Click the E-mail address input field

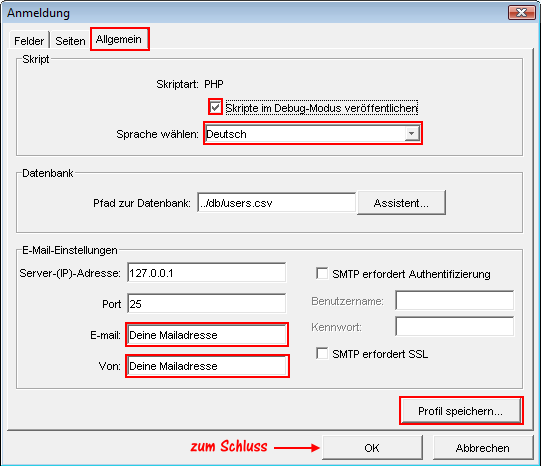click(x=207, y=335)
